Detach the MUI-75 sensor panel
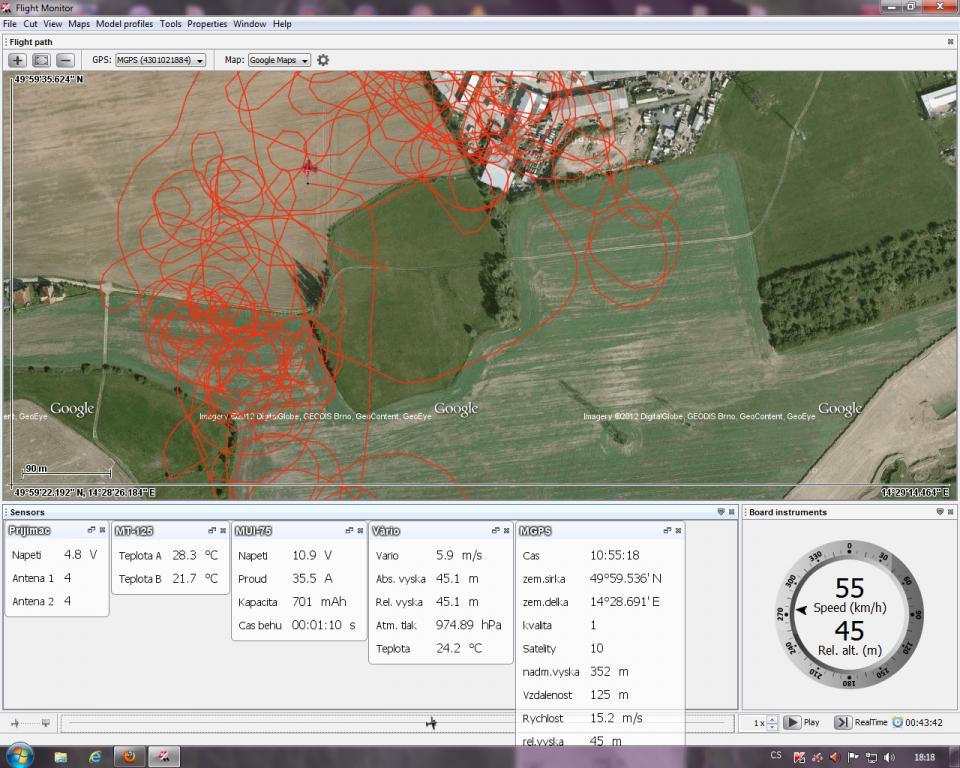Screen dimensions: 960x768 349,530
